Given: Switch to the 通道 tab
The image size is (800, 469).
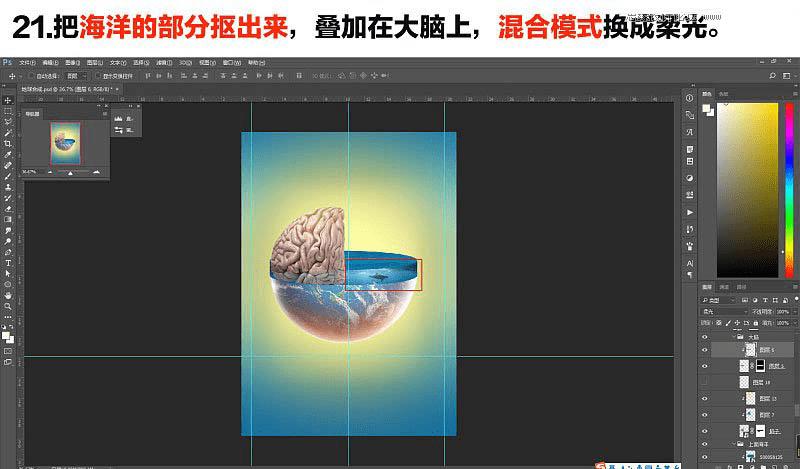Looking at the screenshot, I should 724,287.
